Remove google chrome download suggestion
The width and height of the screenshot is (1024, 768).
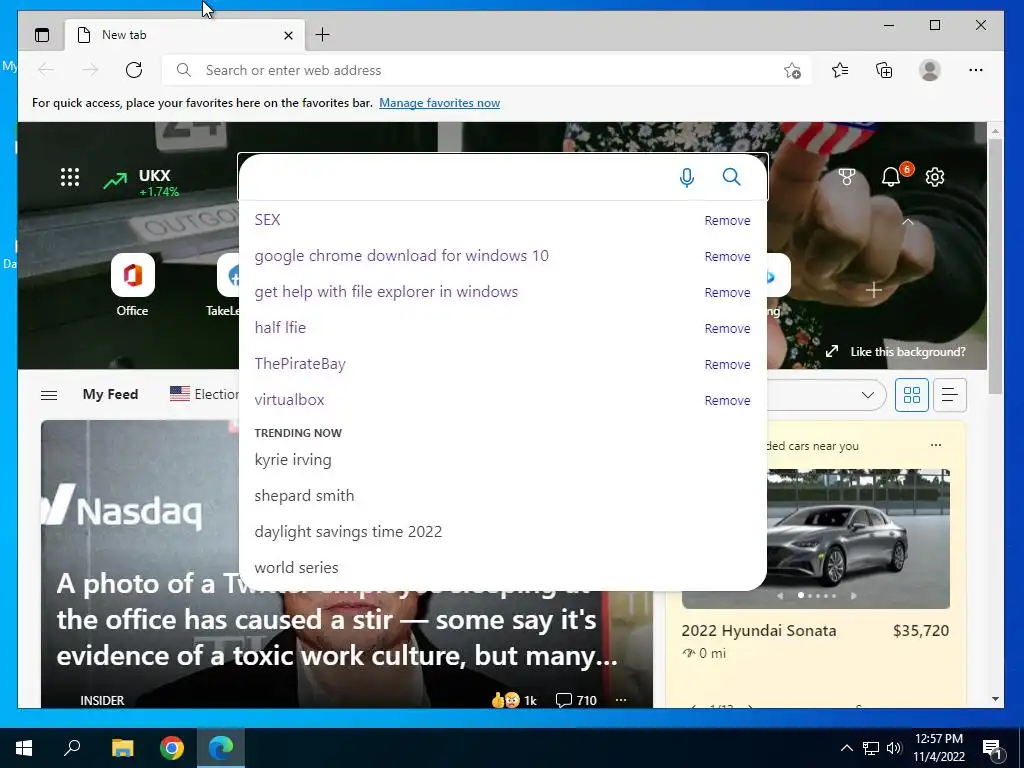(x=727, y=257)
